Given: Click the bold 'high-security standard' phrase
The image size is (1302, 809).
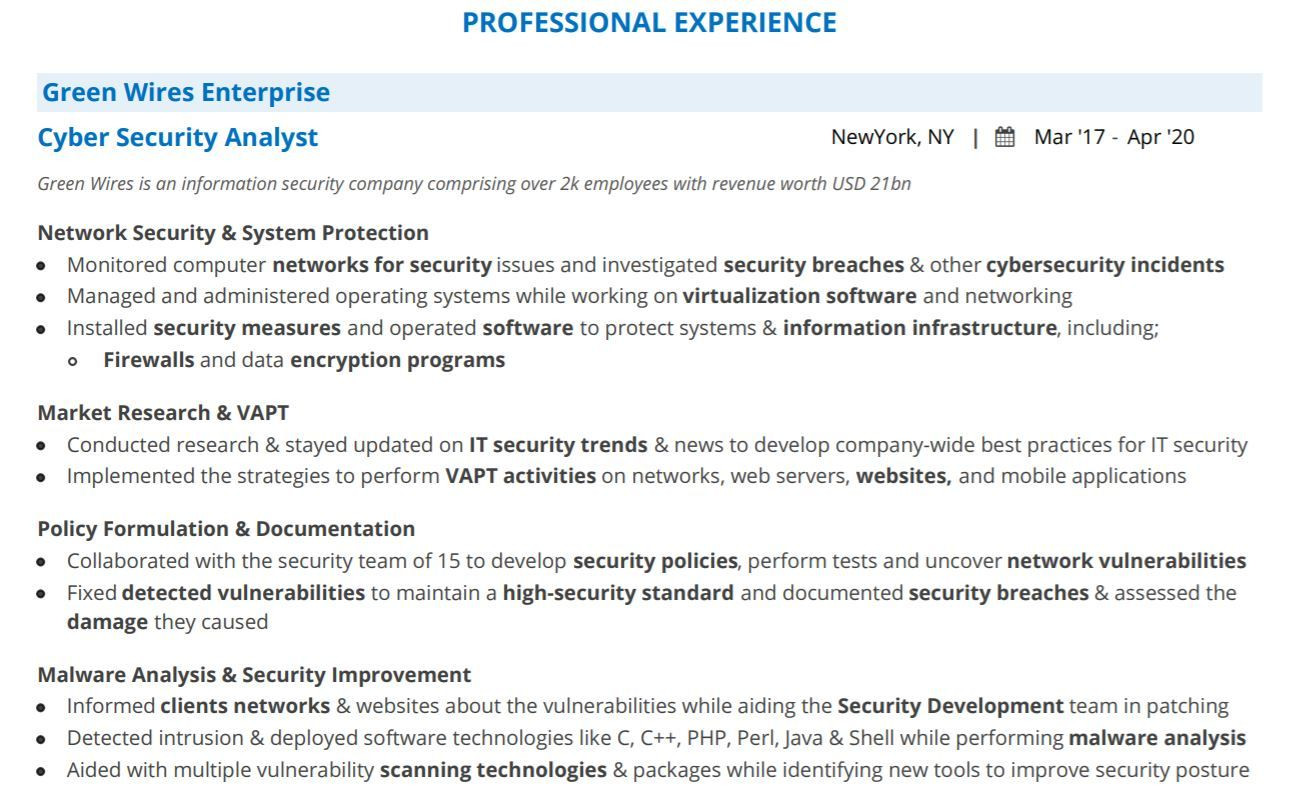Looking at the screenshot, I should [x=618, y=592].
